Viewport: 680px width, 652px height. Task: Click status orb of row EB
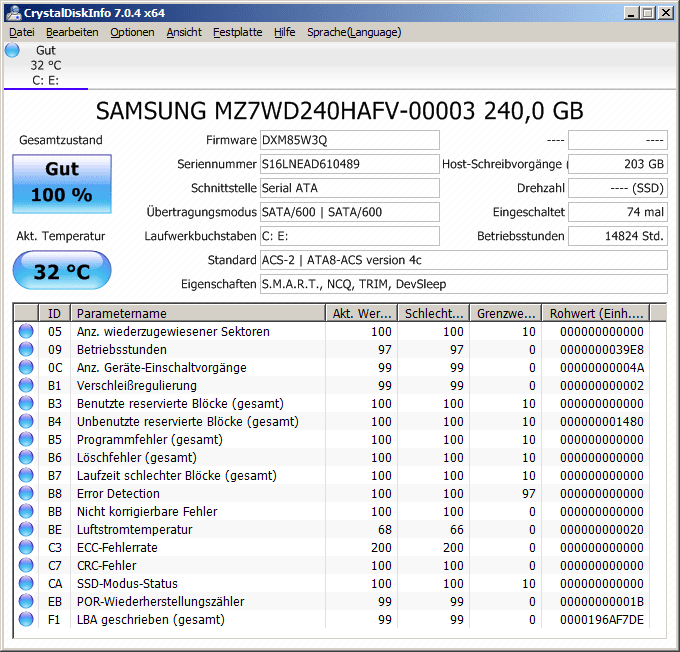tap(26, 601)
